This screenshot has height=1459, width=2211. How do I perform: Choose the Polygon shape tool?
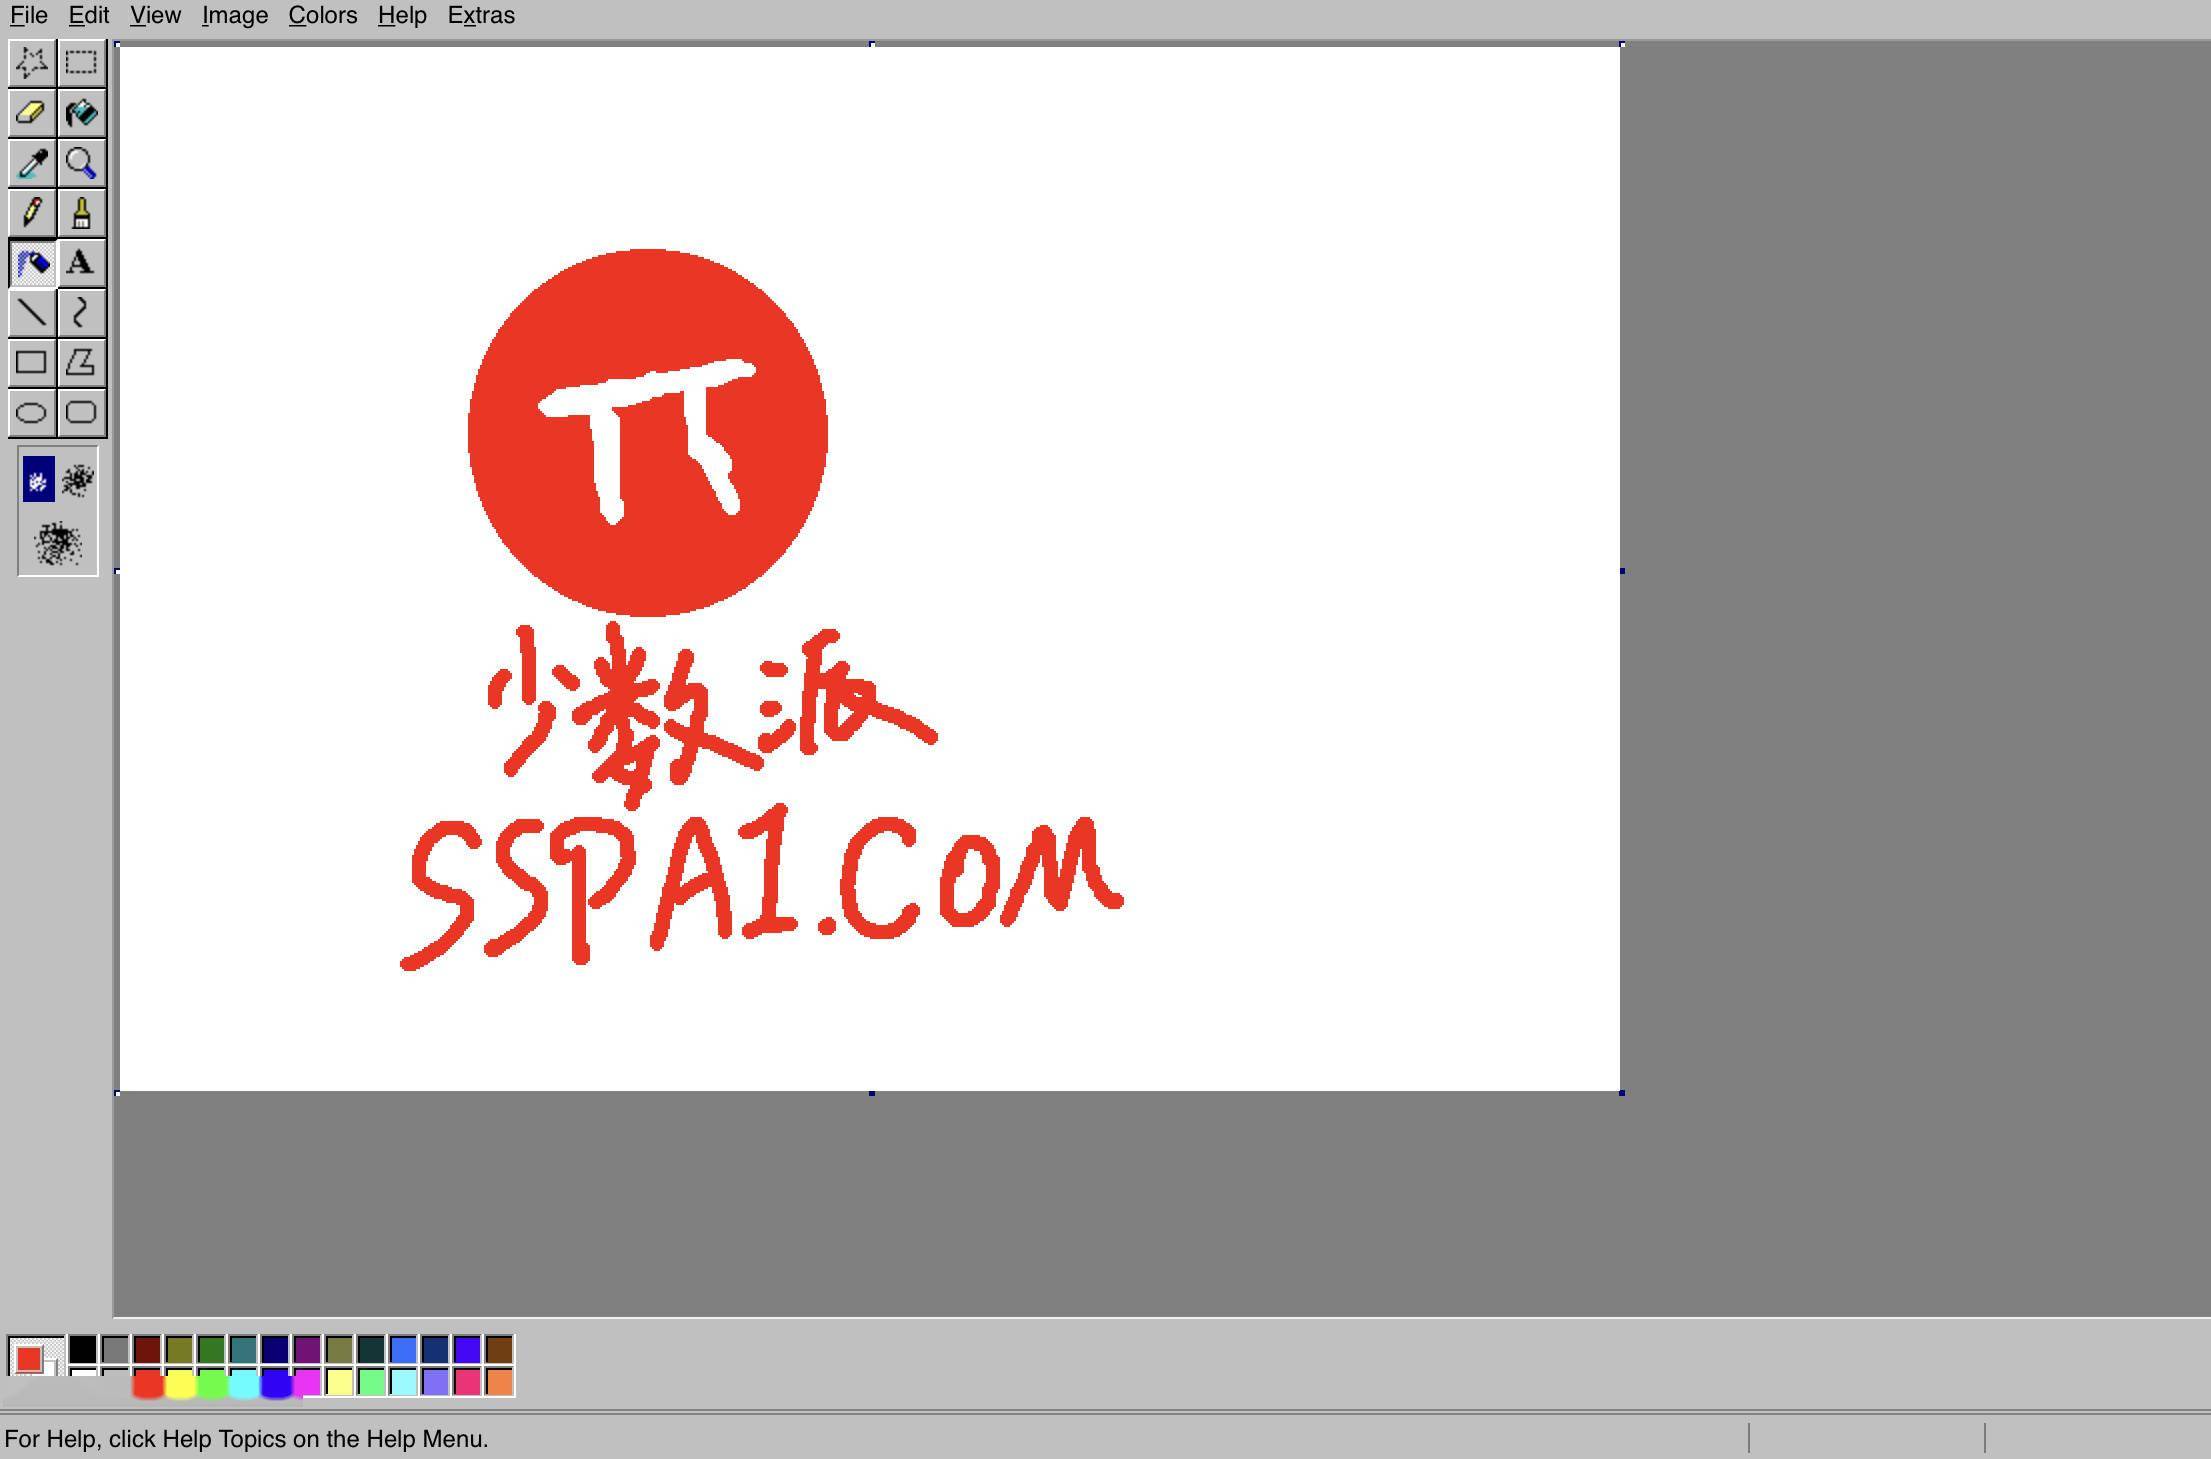[81, 362]
